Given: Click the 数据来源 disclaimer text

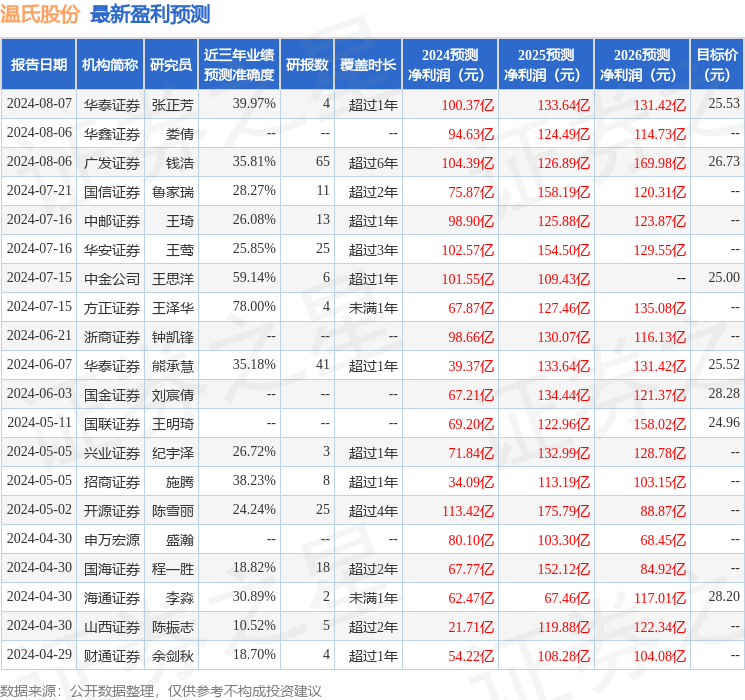Looking at the screenshot, I should pos(161,690).
